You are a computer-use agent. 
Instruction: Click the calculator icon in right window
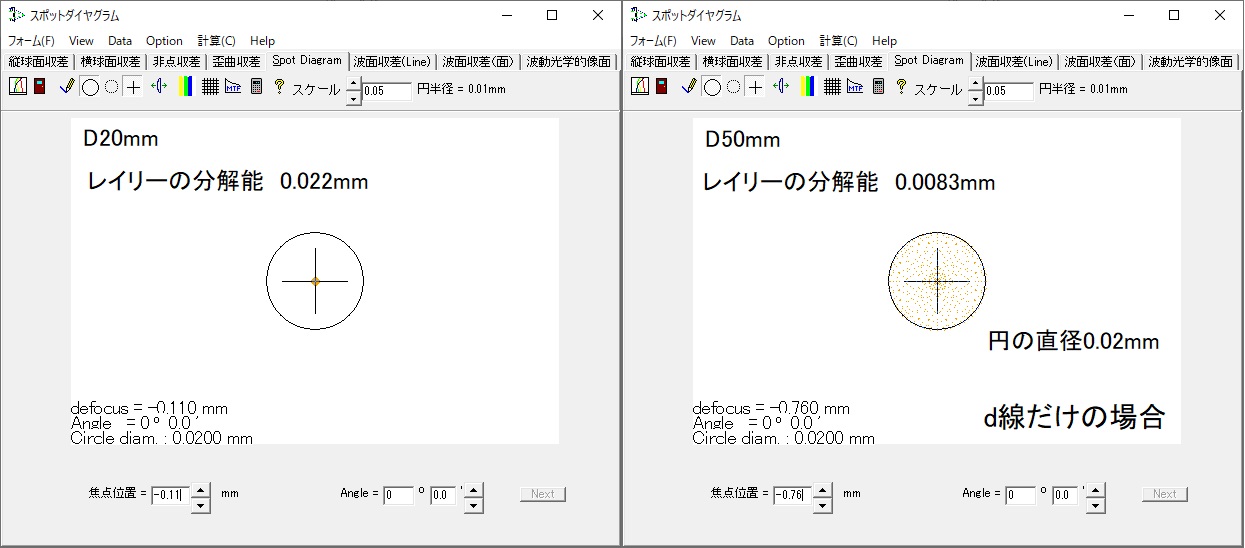click(879, 86)
